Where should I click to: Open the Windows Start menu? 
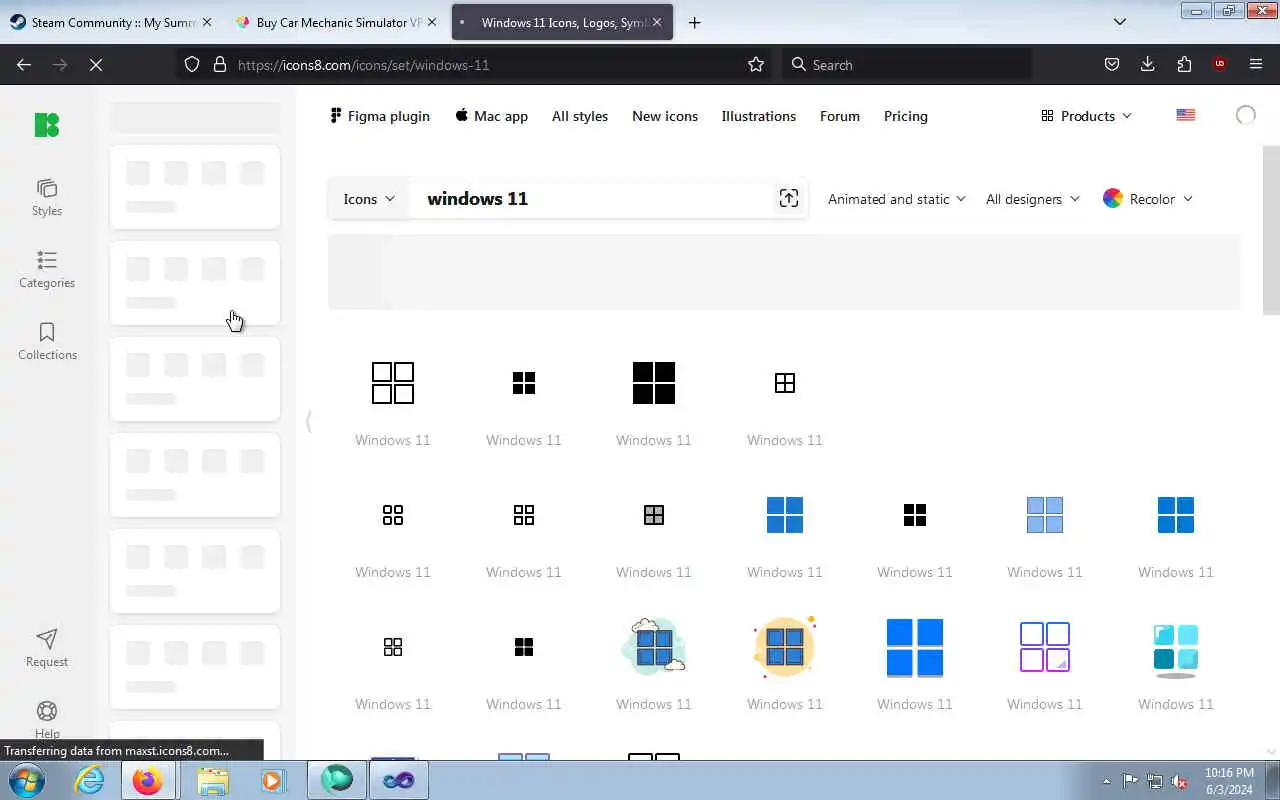click(26, 780)
